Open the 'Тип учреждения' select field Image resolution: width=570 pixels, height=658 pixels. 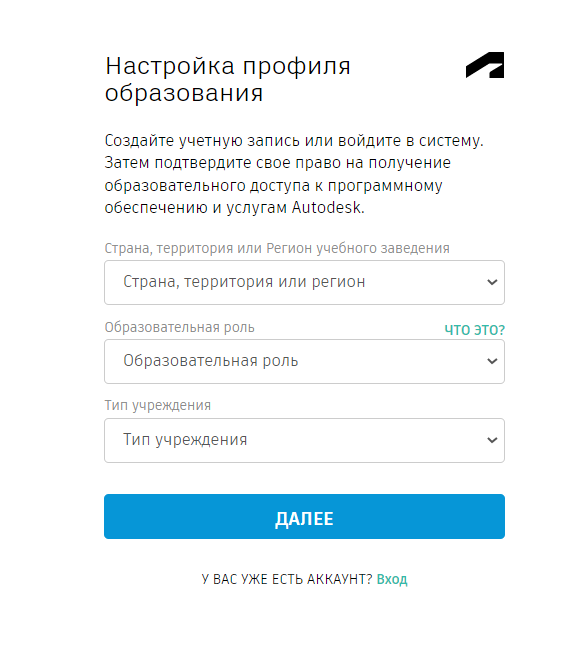click(x=304, y=440)
